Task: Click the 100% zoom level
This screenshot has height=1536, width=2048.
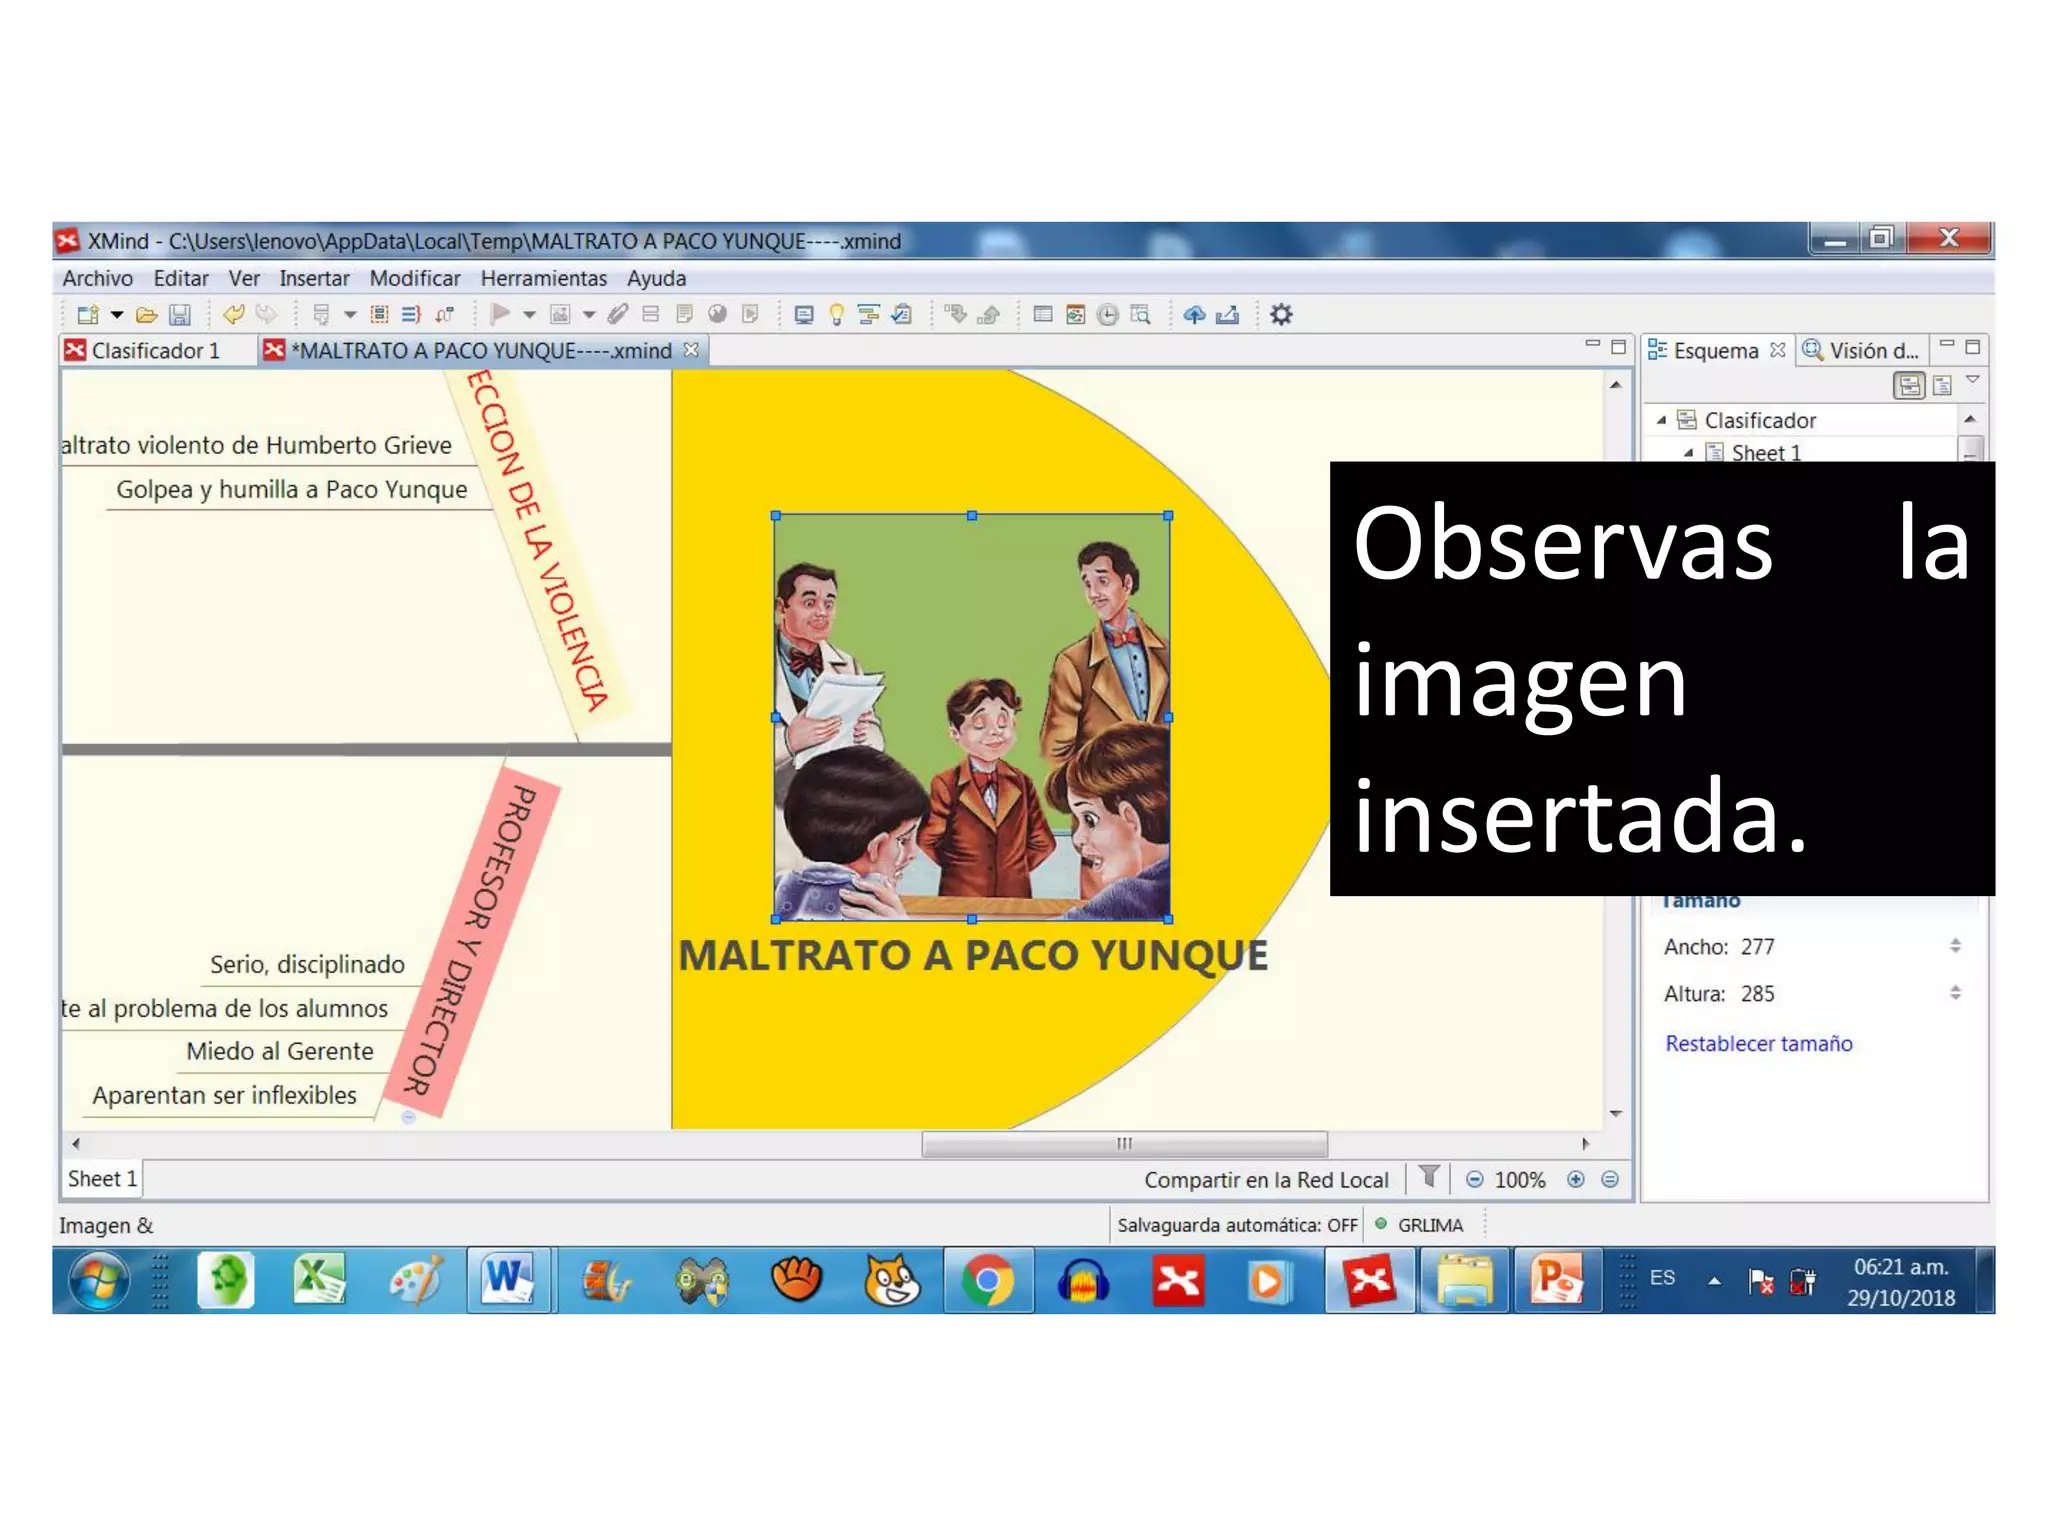Action: coord(1520,1180)
